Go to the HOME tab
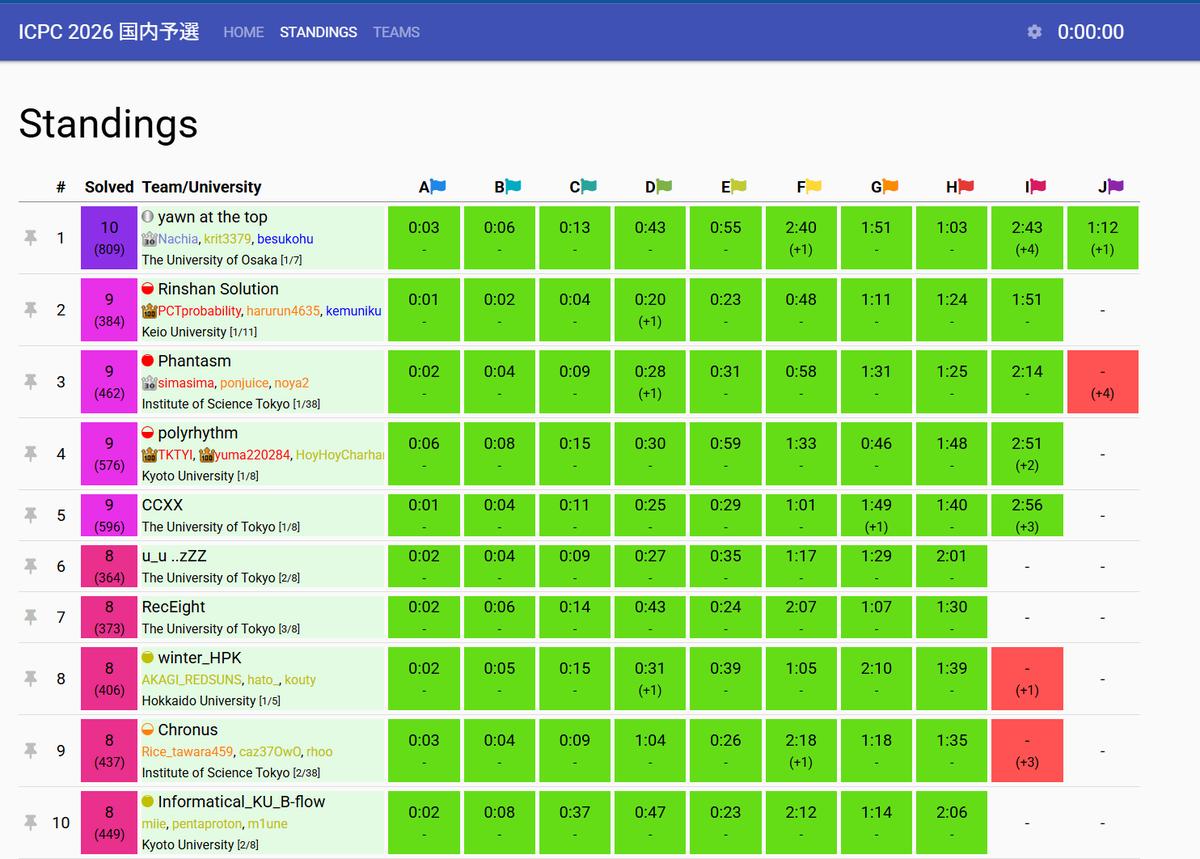Viewport: 1200px width, 859px height. click(244, 32)
